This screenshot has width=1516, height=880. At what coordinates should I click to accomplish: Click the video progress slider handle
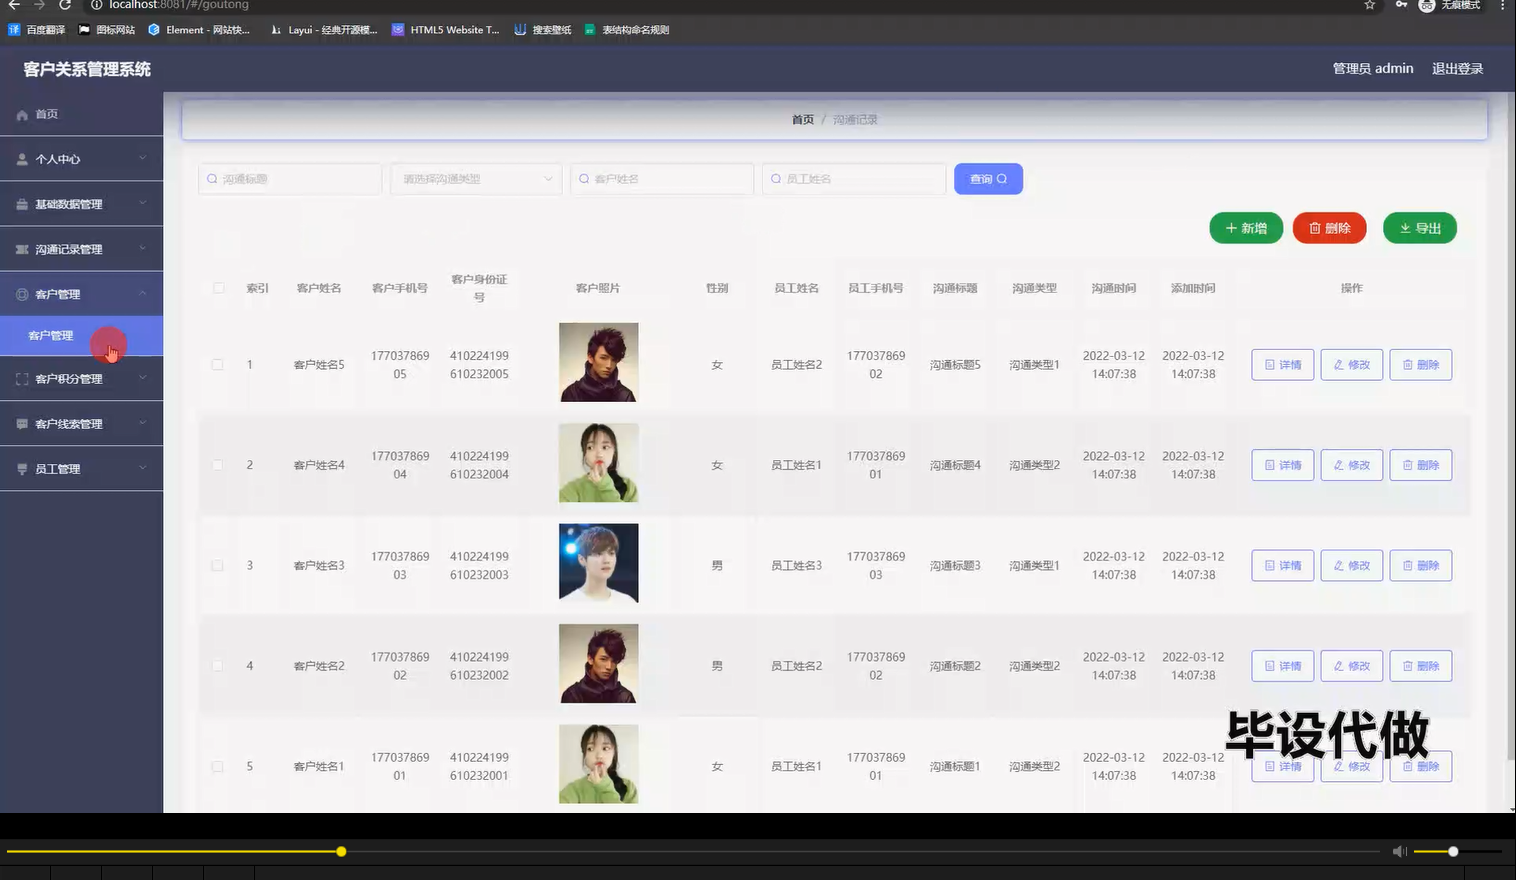341,852
